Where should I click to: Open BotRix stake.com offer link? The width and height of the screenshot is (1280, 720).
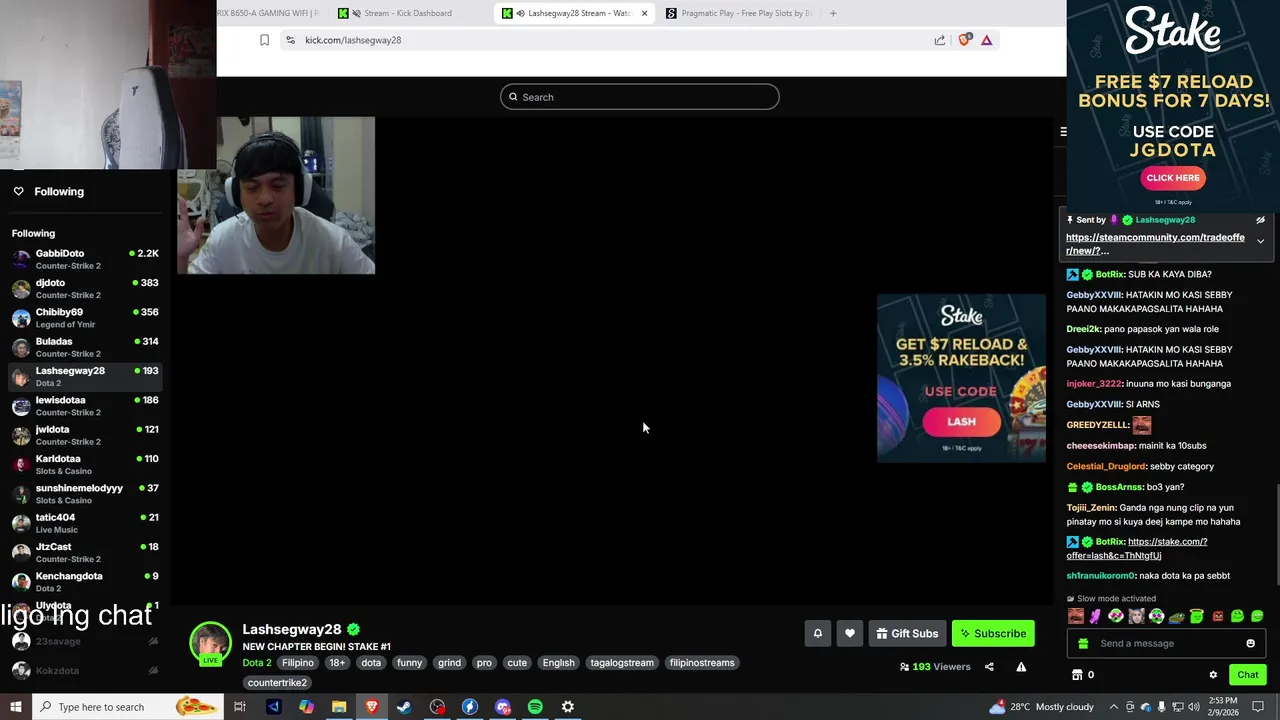(1137, 548)
